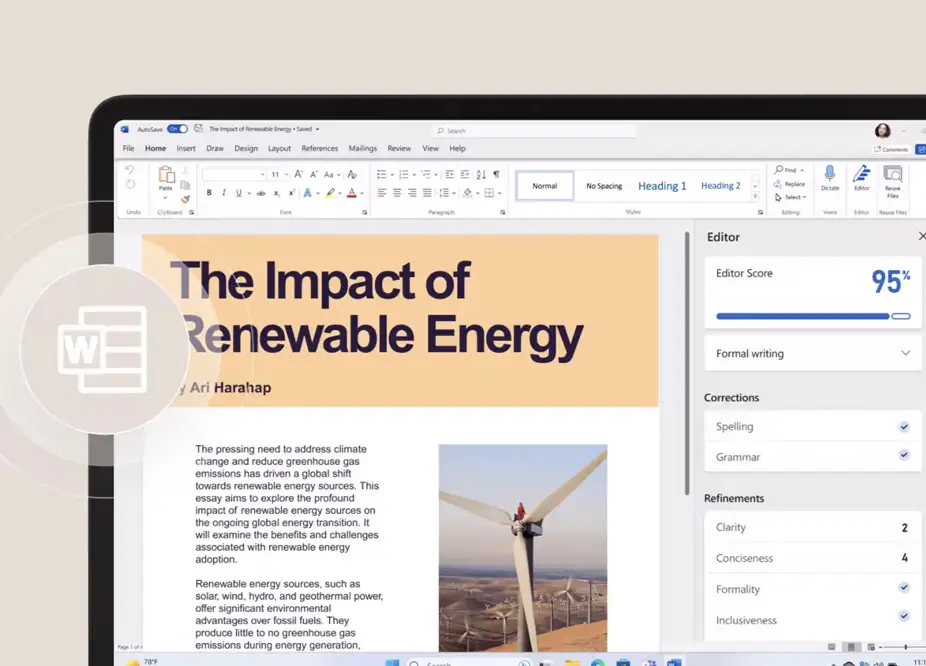The width and height of the screenshot is (926, 666).
Task: Open the font size dropdown
Action: click(285, 174)
